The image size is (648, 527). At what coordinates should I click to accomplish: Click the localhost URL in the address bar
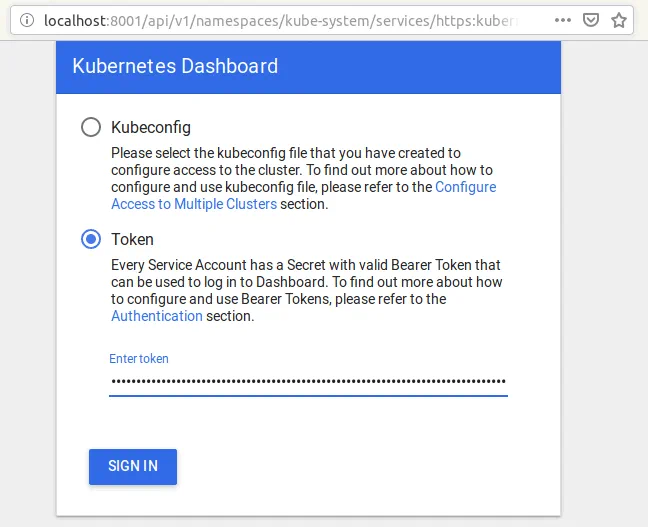(x=280, y=20)
